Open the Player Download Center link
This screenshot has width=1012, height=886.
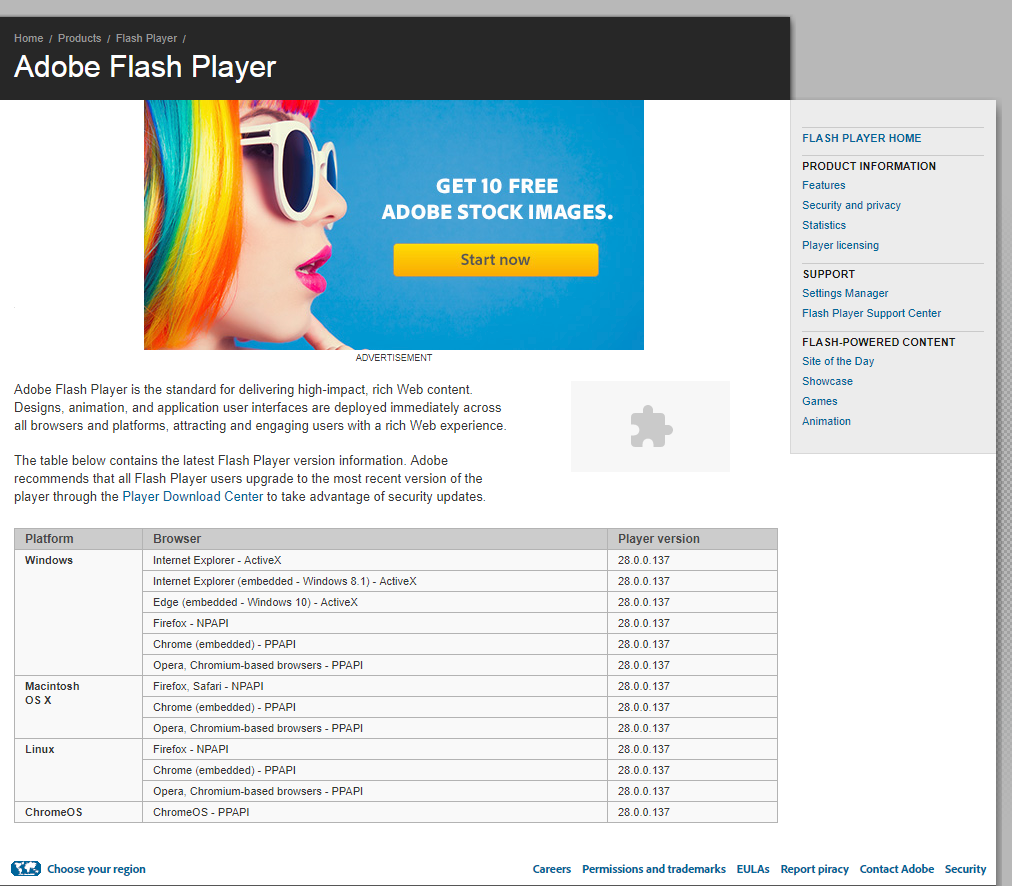[193, 497]
